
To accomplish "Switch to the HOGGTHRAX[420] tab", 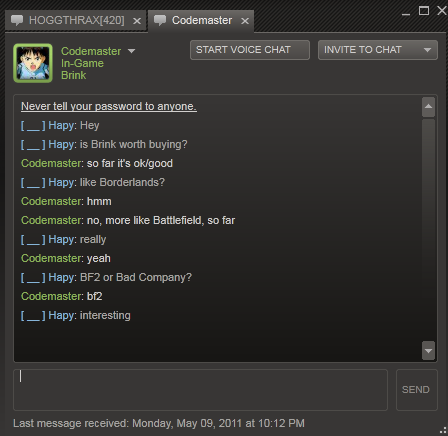I will click(76, 21).
